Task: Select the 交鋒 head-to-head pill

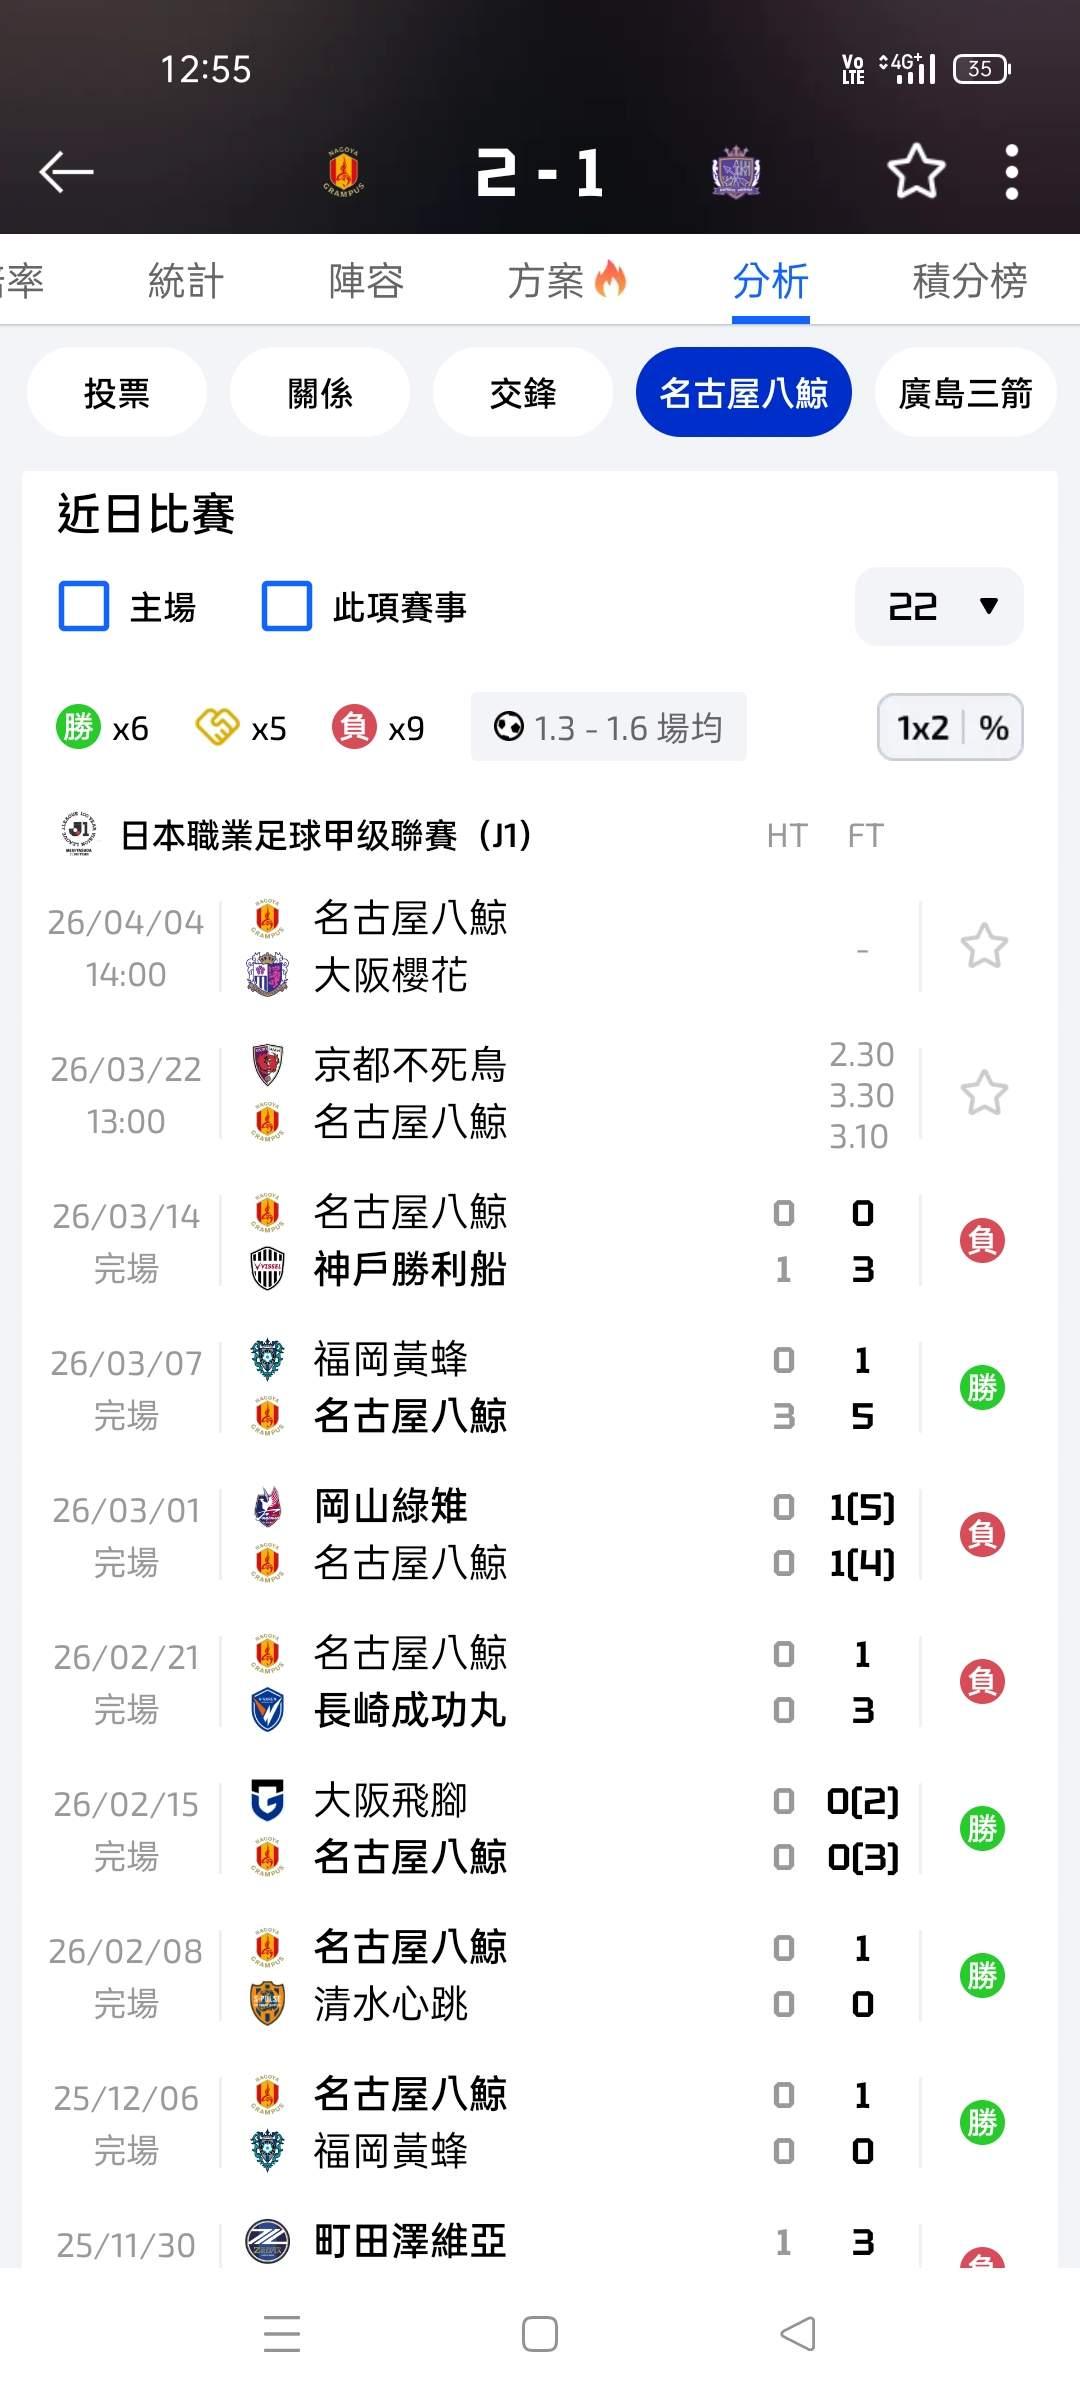Action: (x=522, y=393)
